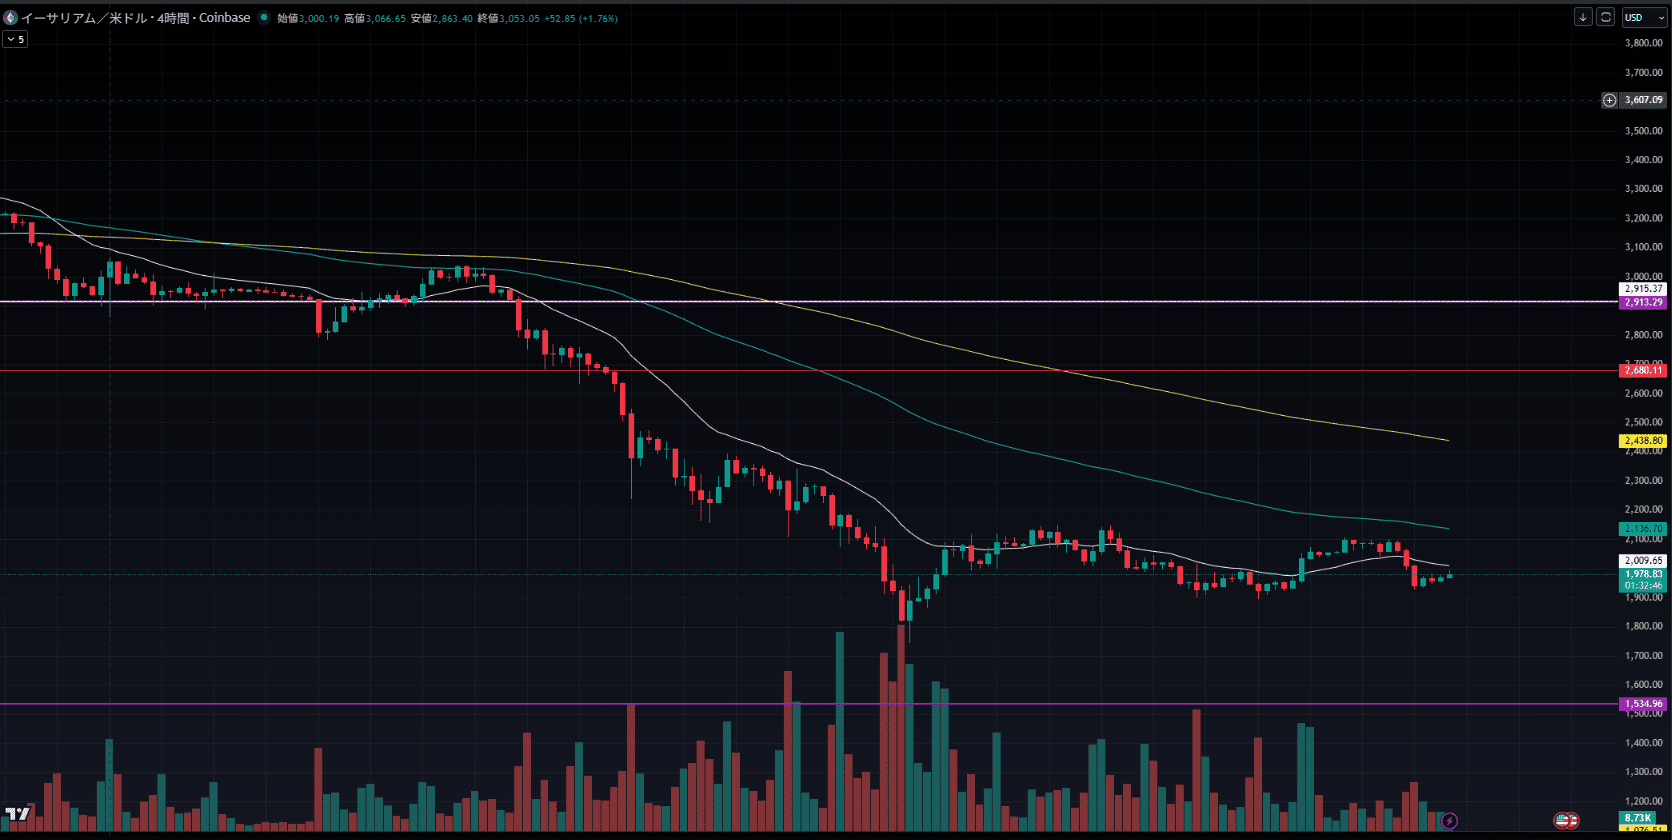Viewport: 1672px width, 840px height.
Task: Click the current price label 1,978.83
Action: tap(1643, 574)
